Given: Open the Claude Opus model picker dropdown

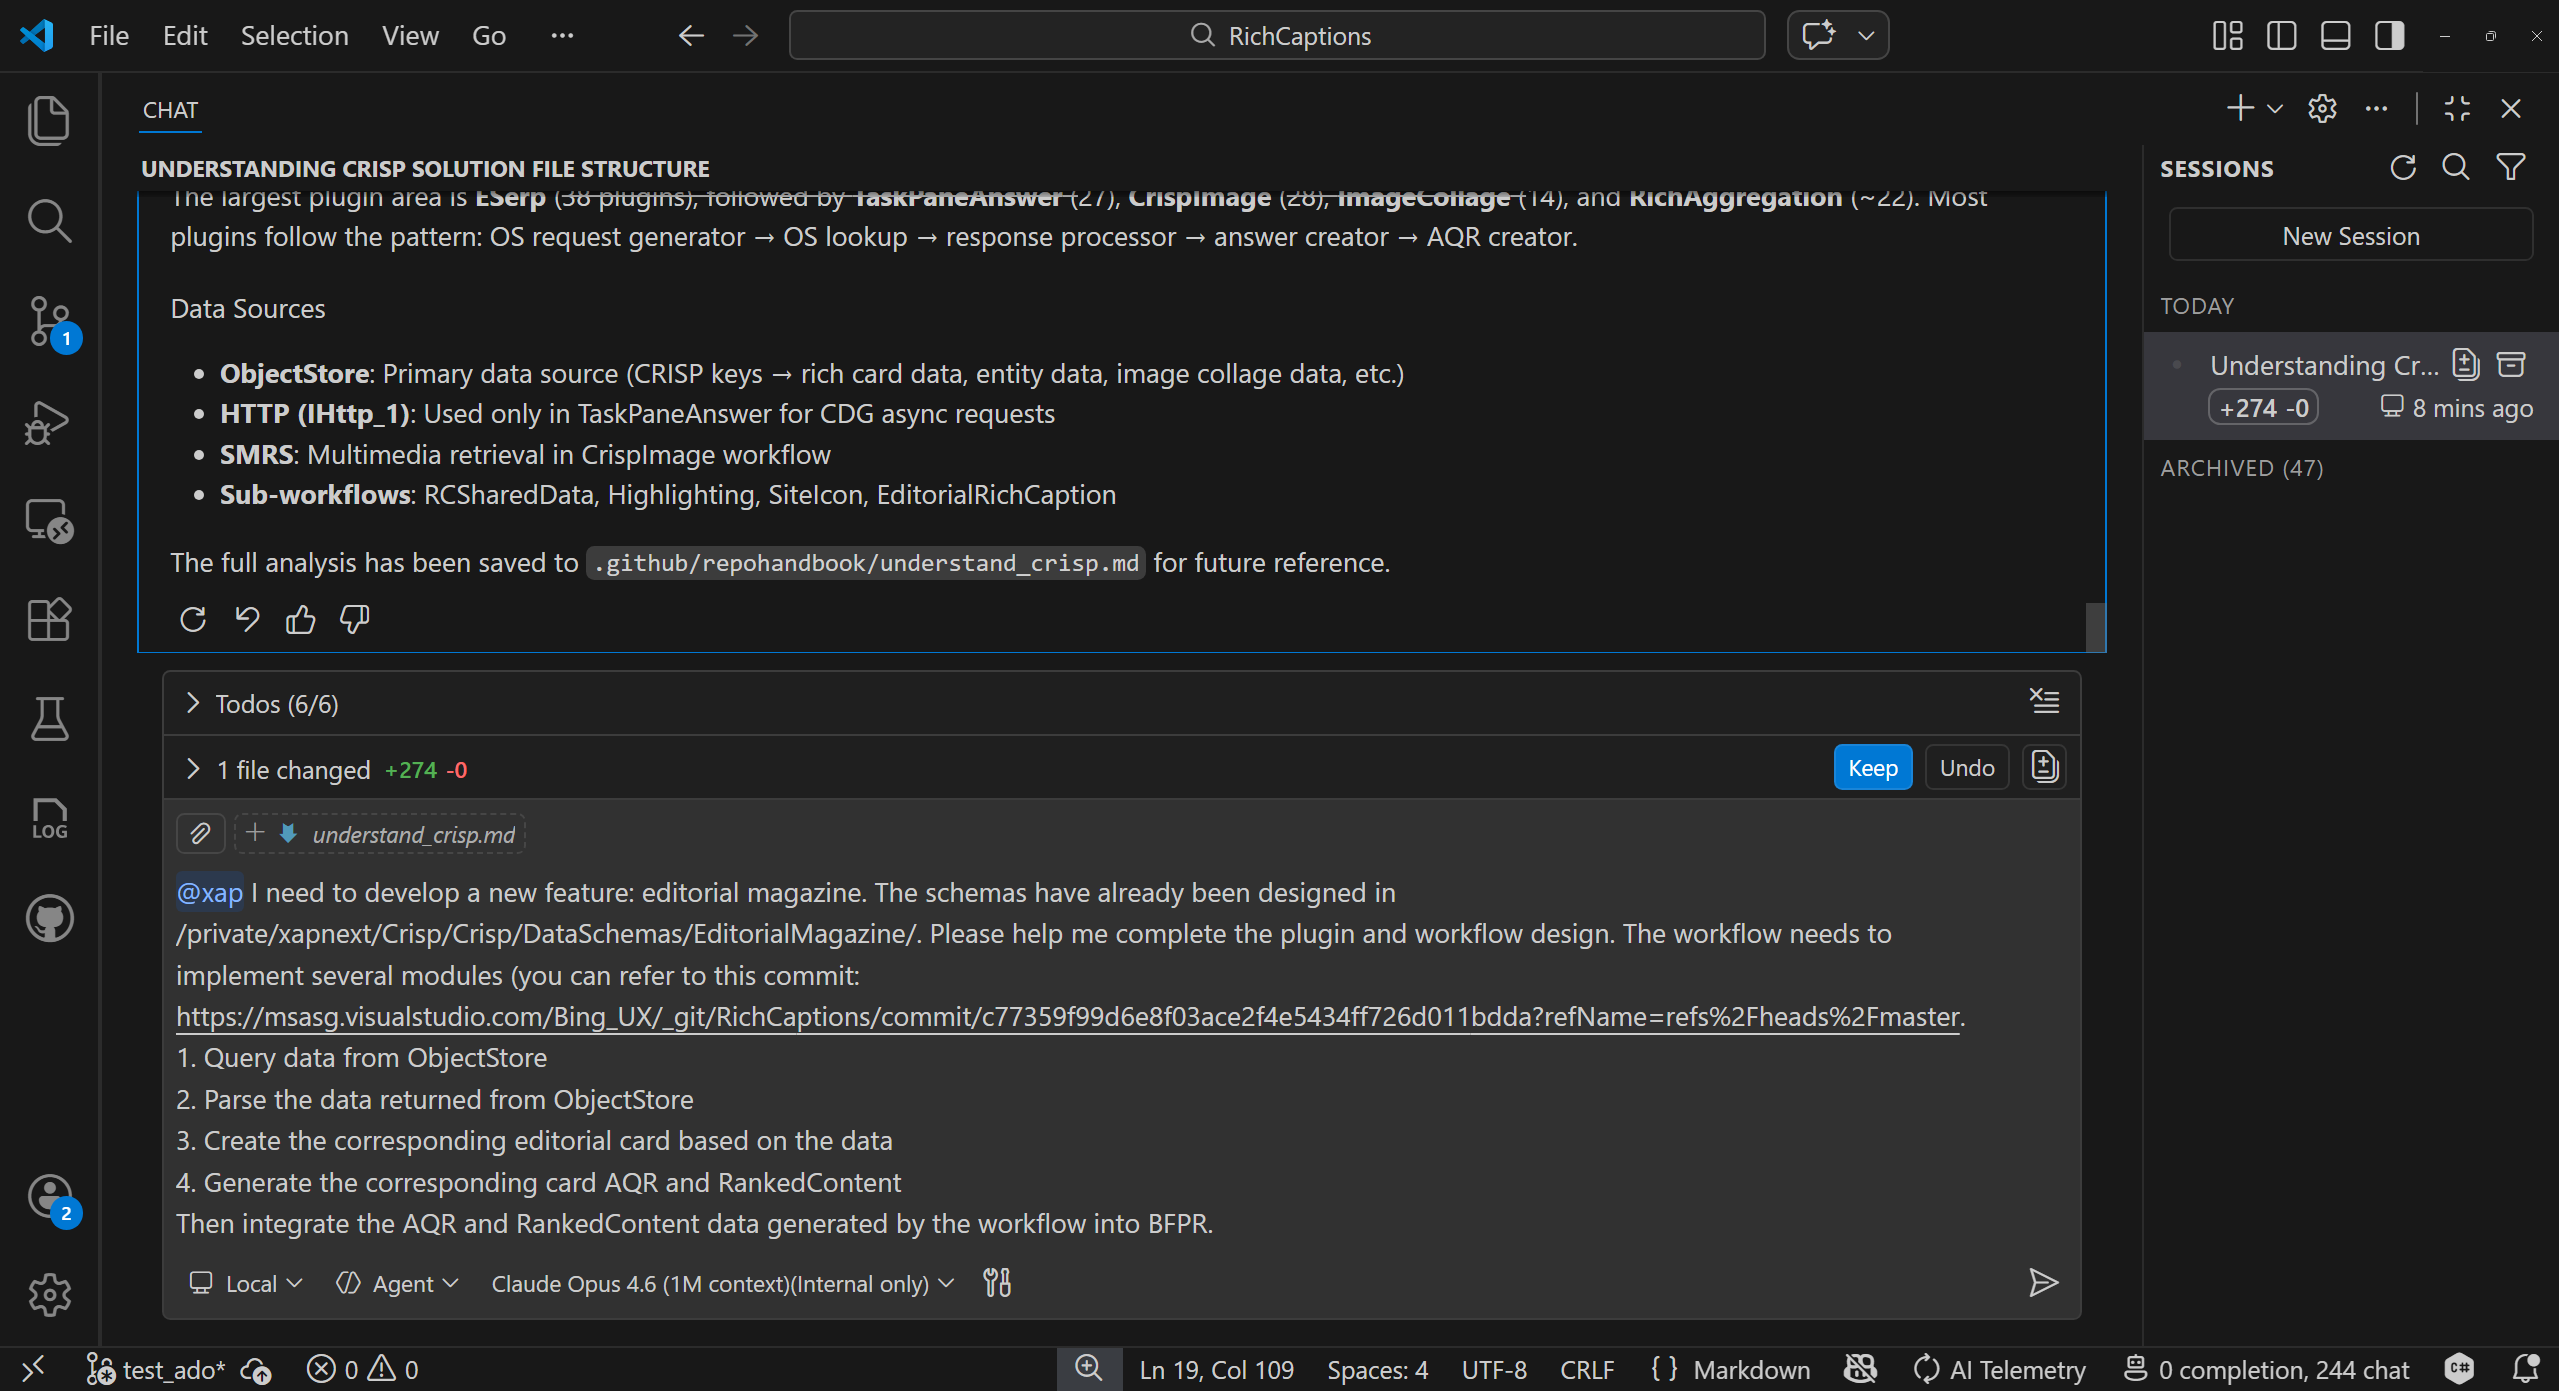Looking at the screenshot, I should (x=722, y=1283).
